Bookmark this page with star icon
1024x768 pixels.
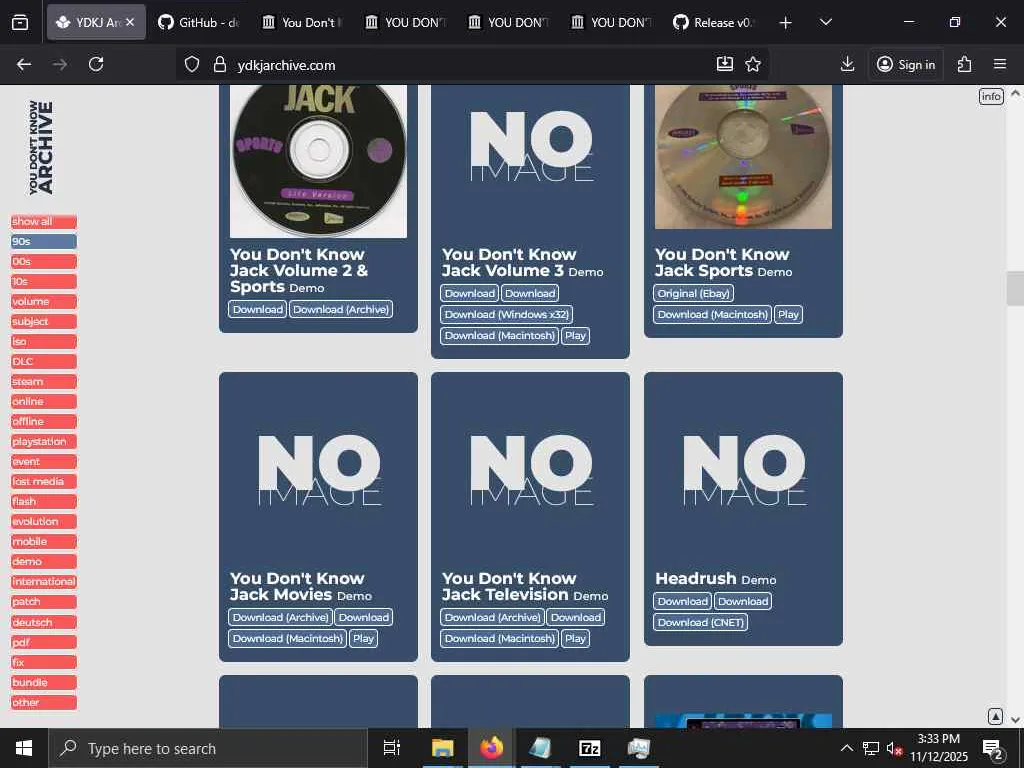753,64
